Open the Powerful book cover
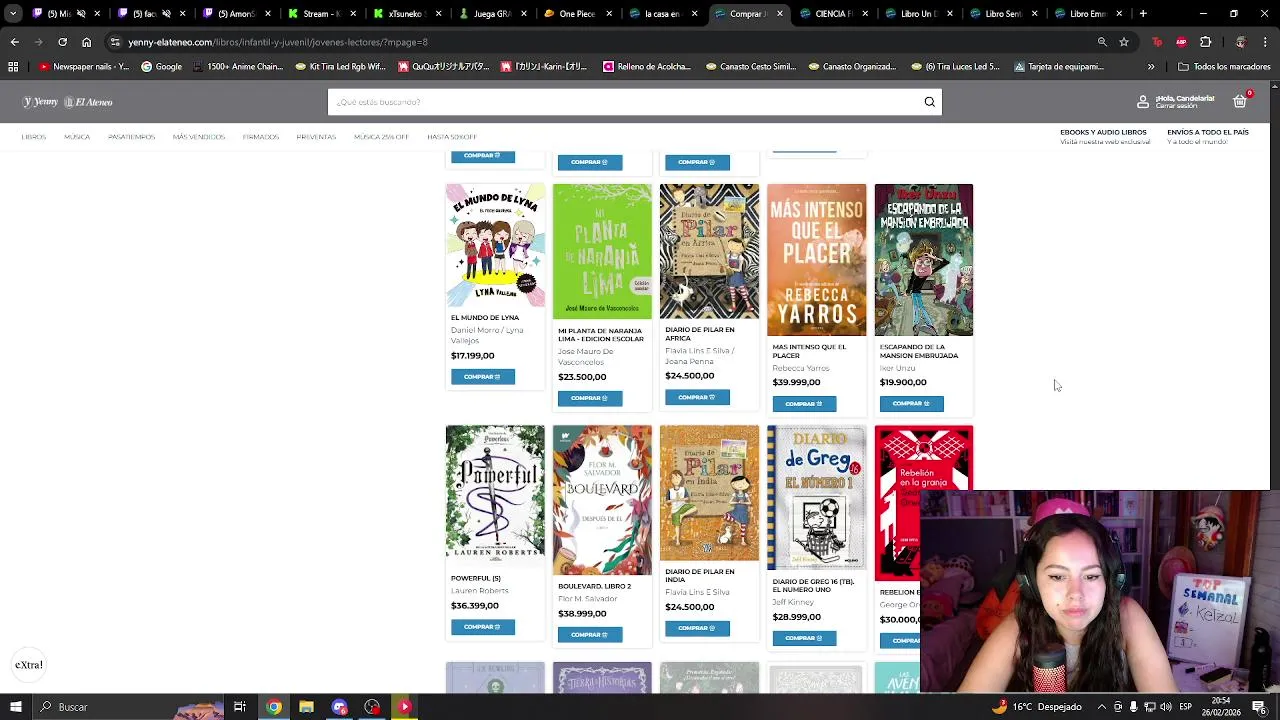 495,496
